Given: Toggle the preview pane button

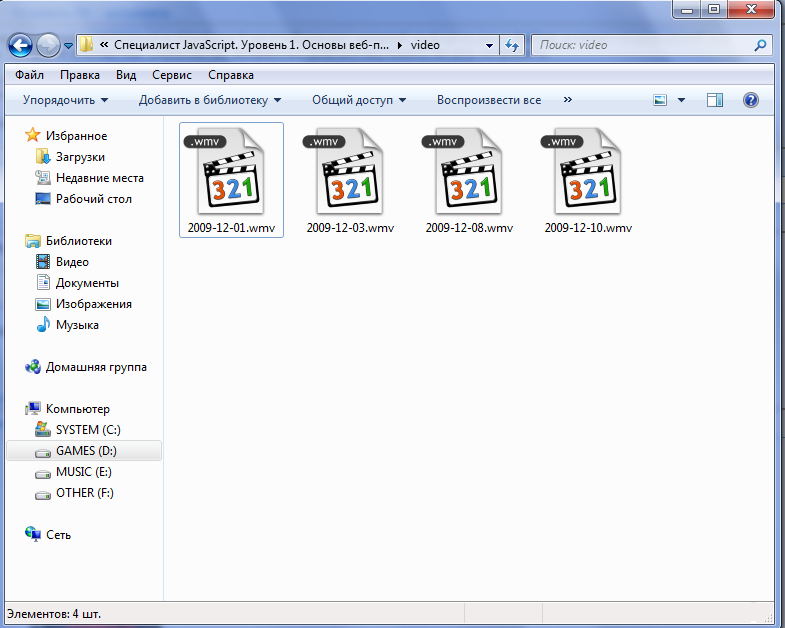Looking at the screenshot, I should coord(714,100).
